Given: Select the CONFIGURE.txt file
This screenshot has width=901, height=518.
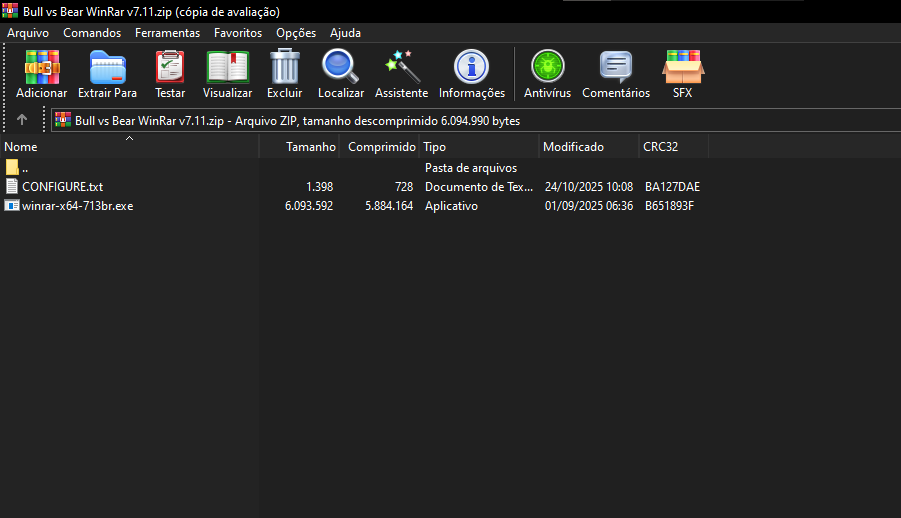Looking at the screenshot, I should (x=62, y=187).
